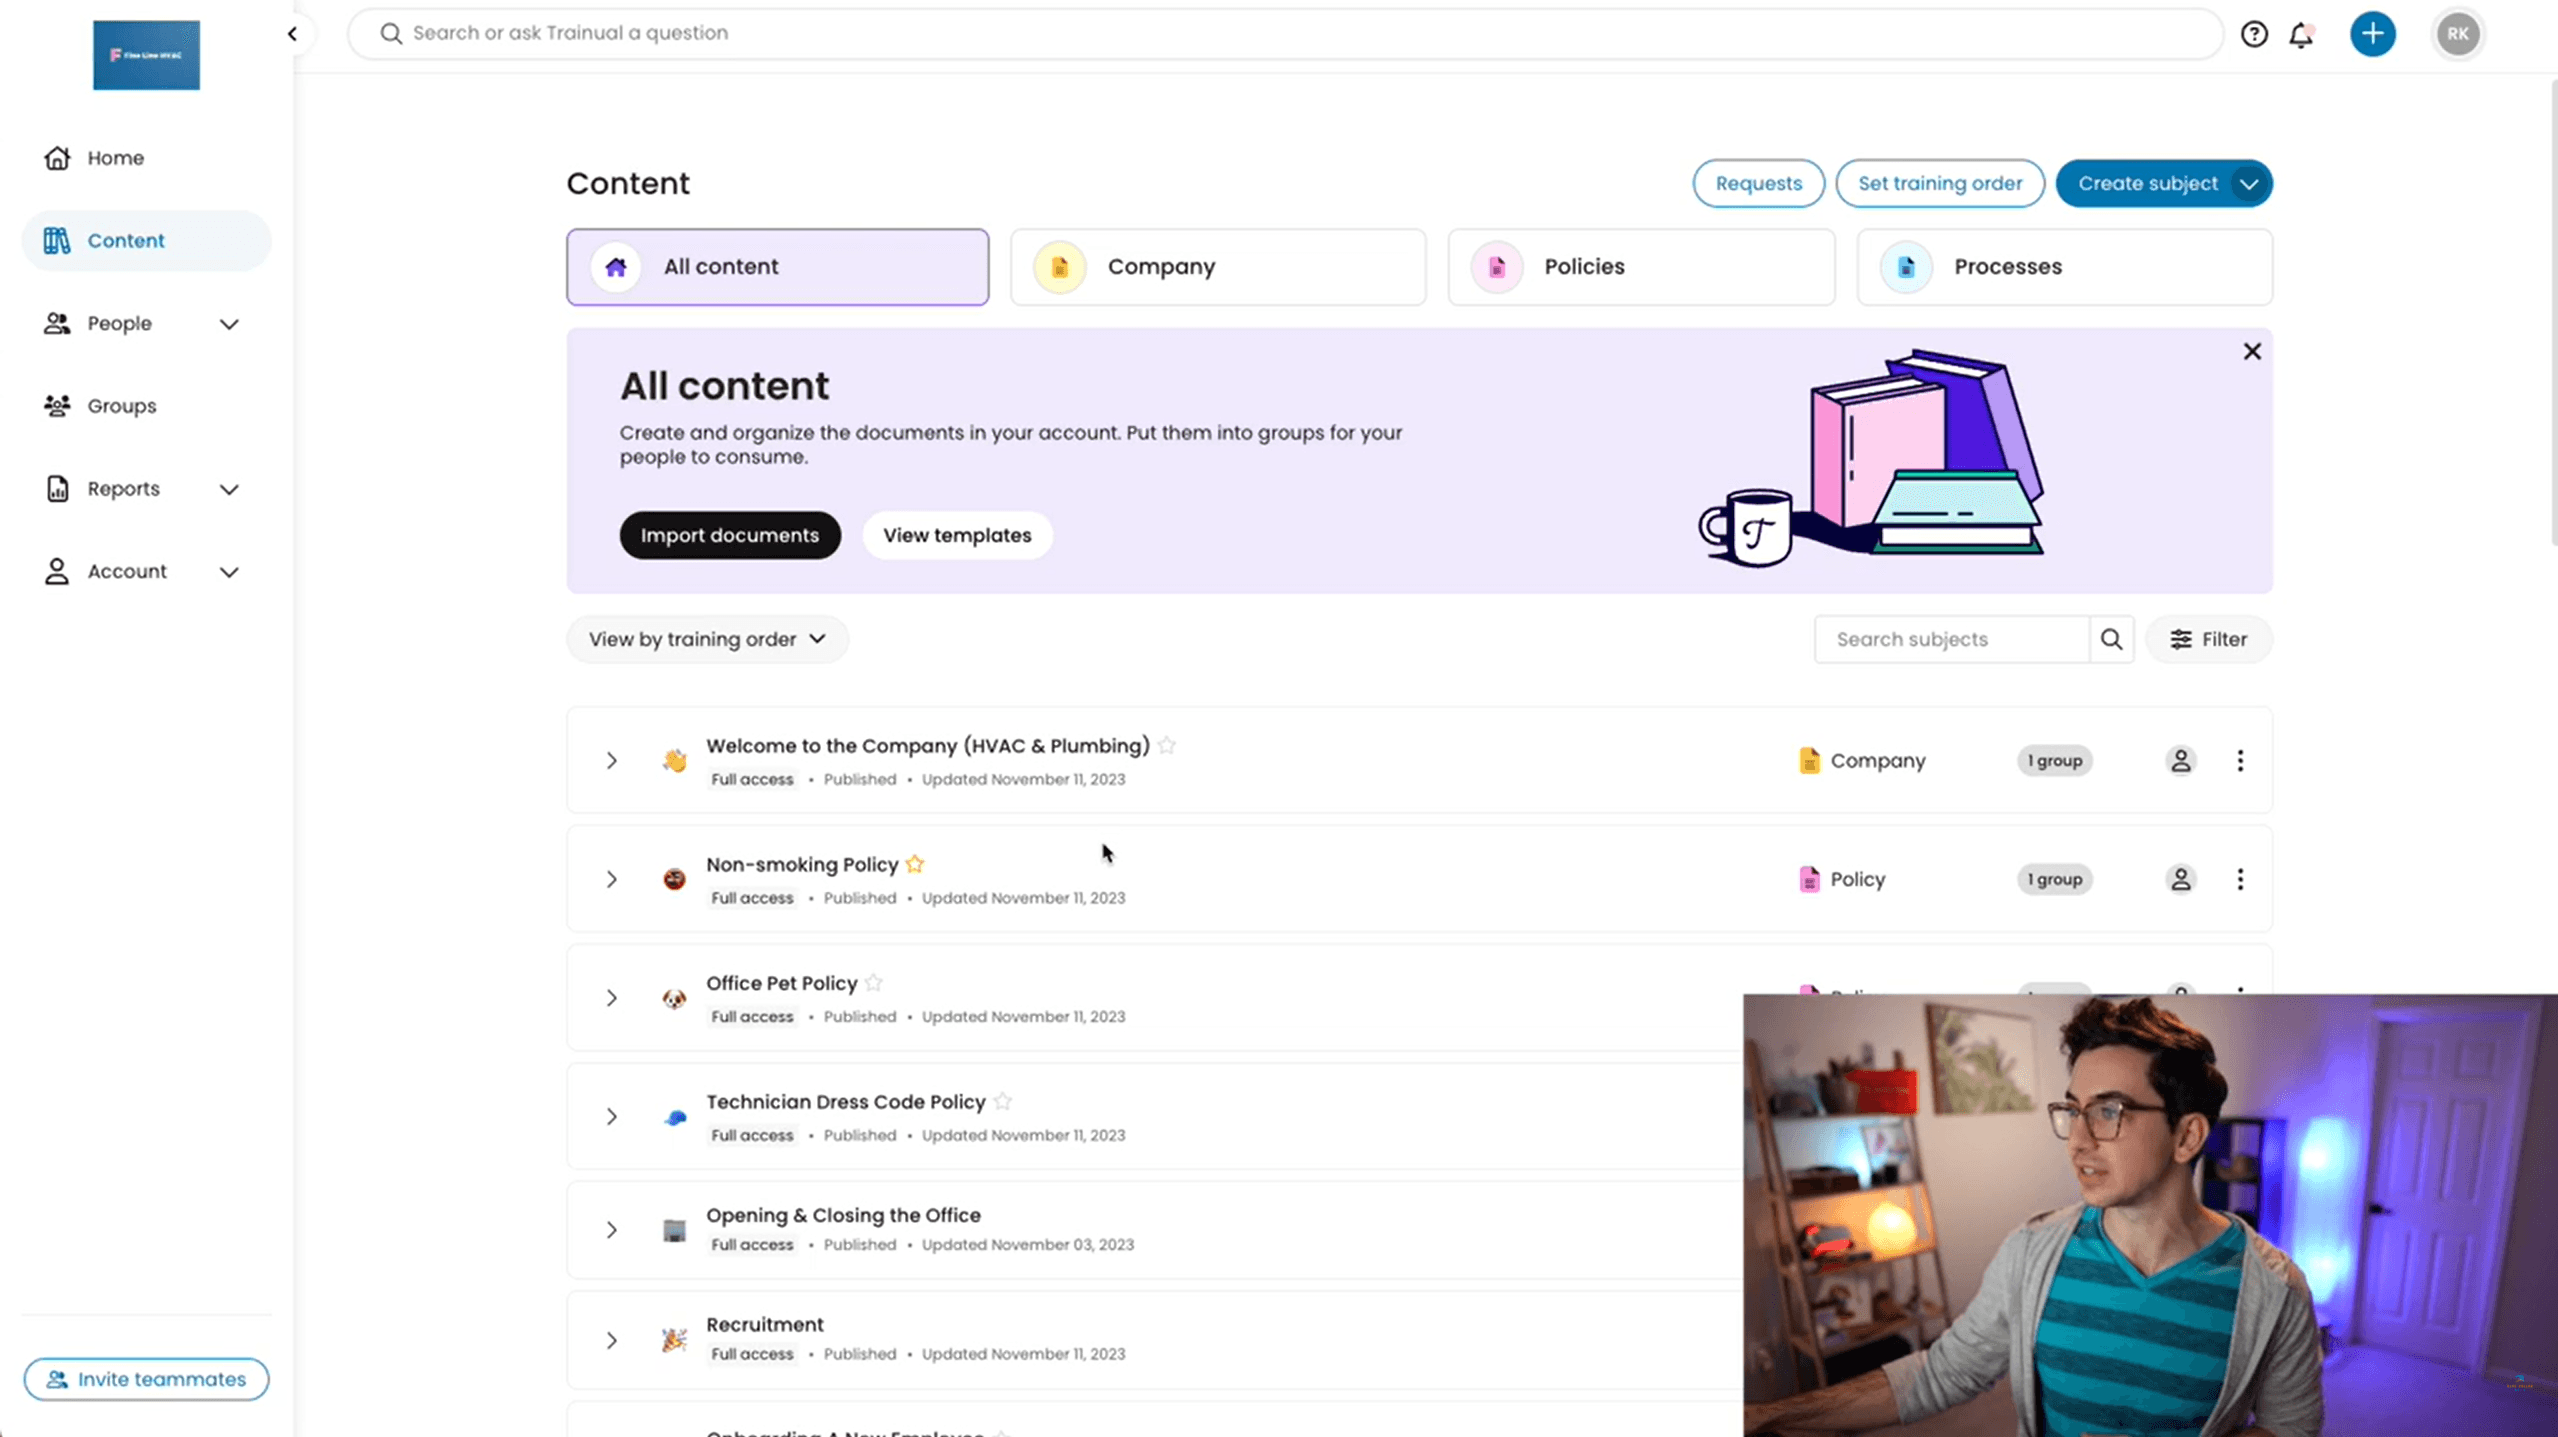Unfavorite the Non-smoking Policy star
This screenshot has width=2558, height=1437.
coord(914,864)
